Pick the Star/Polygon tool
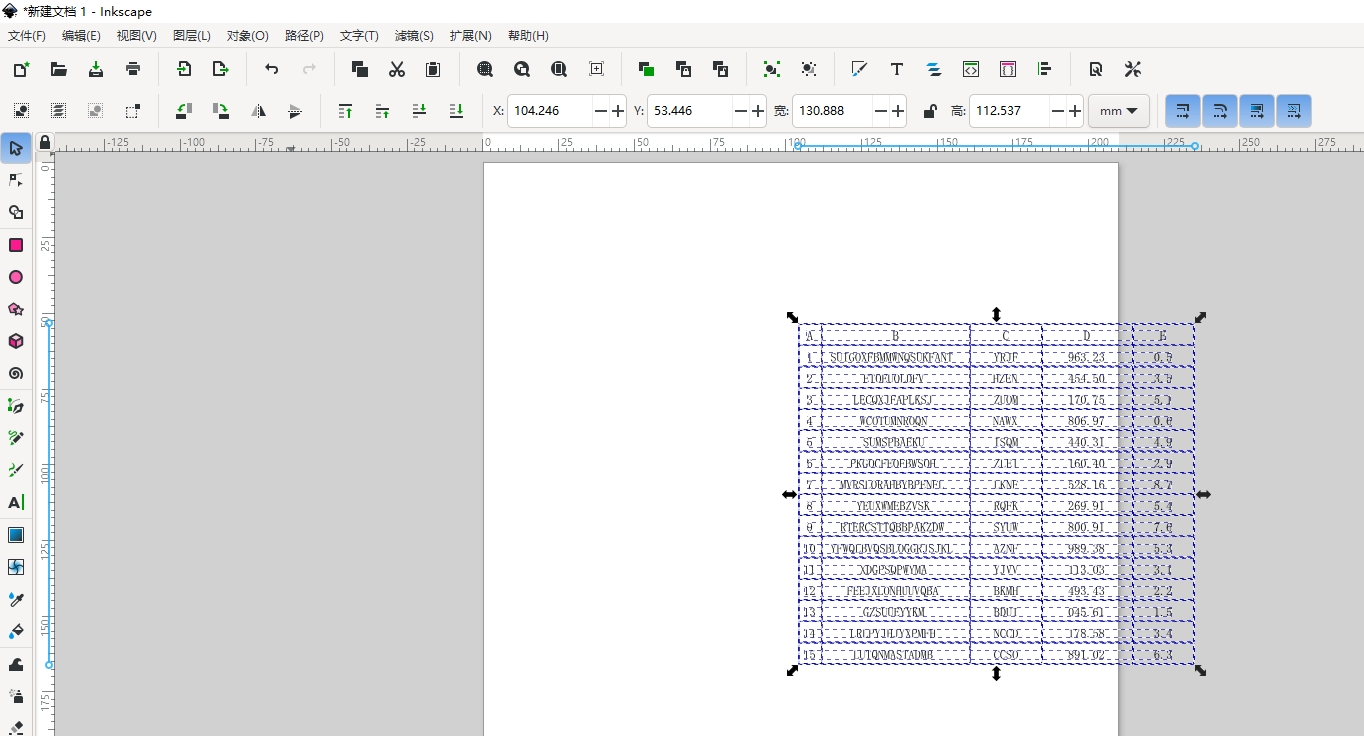 tap(16, 309)
